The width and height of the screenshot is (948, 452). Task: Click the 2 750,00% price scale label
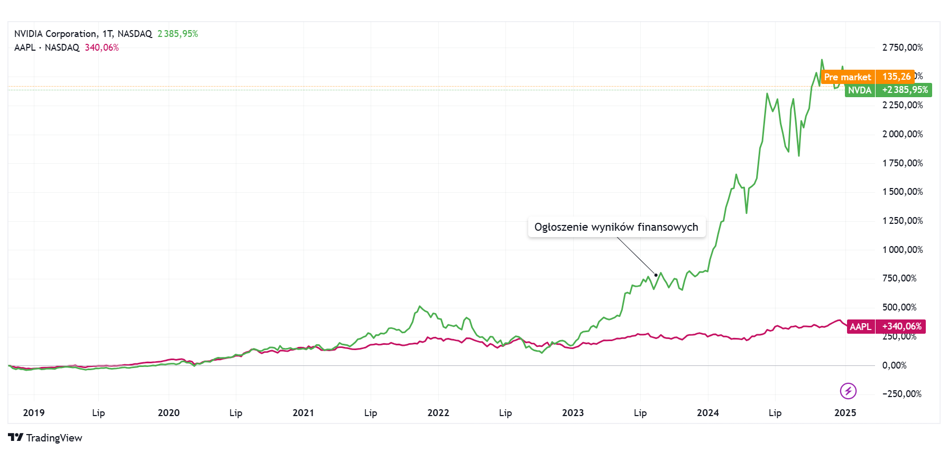coord(902,47)
